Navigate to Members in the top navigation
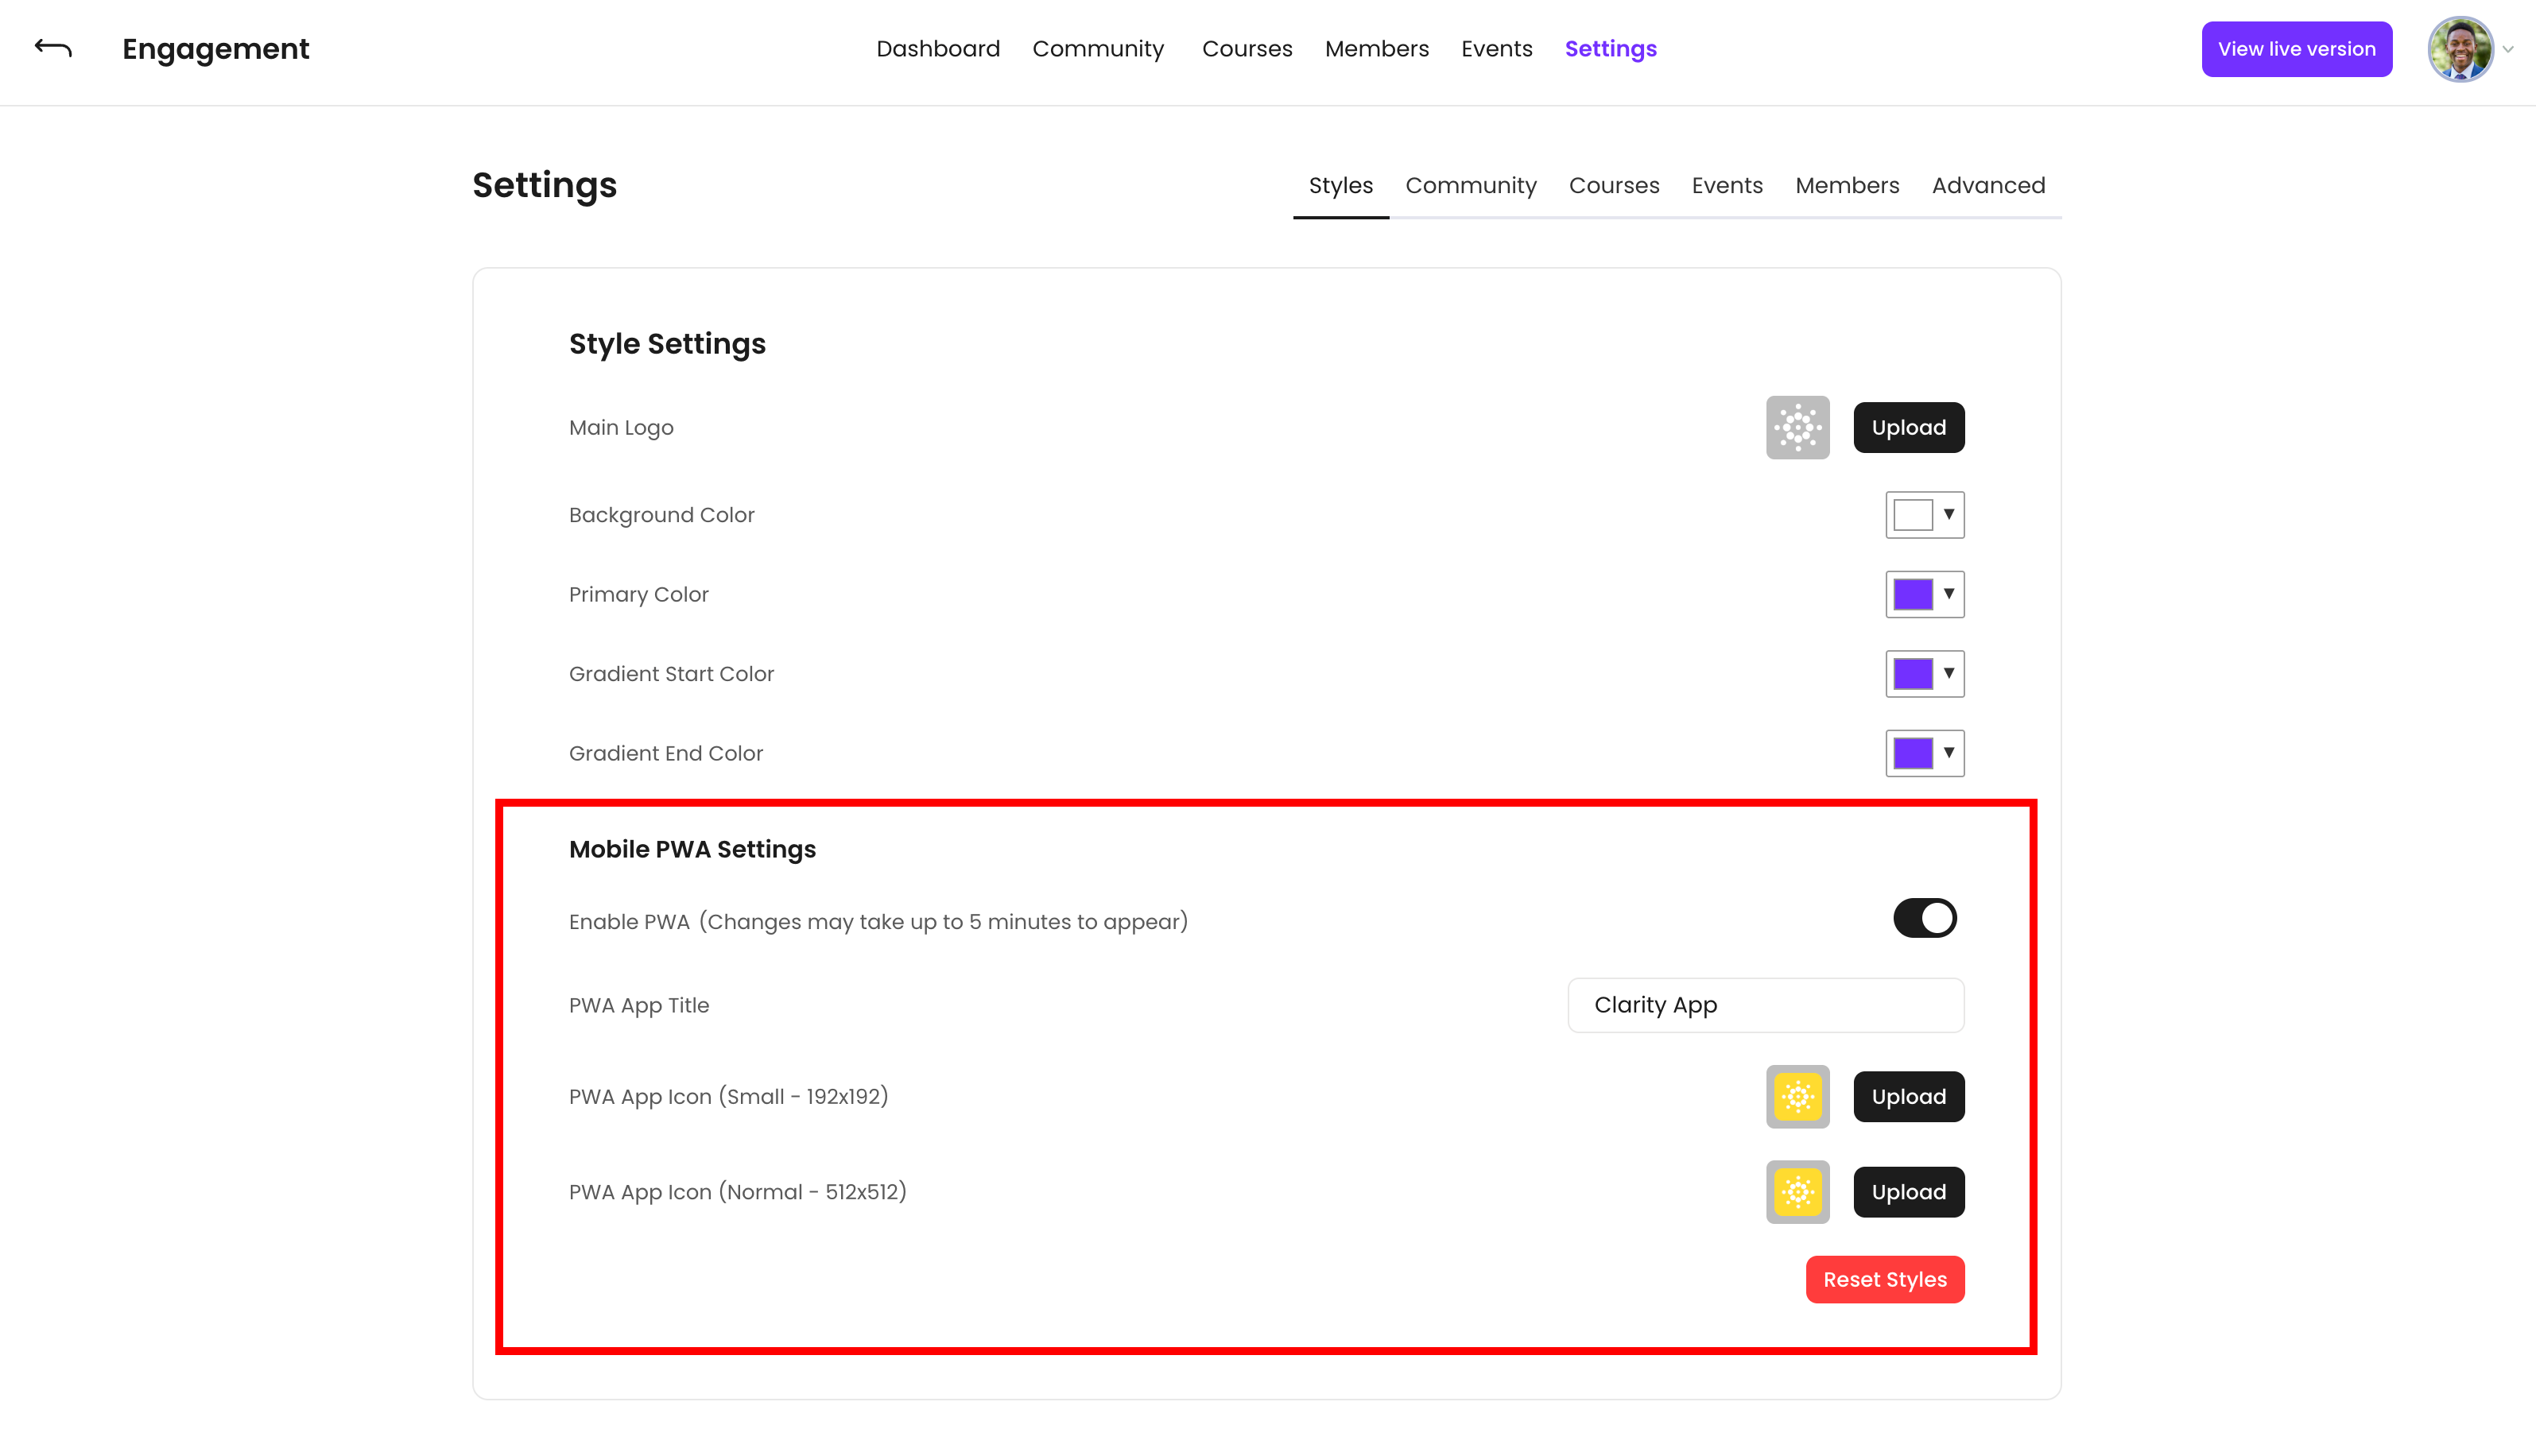The height and width of the screenshot is (1456, 2536). point(1377,48)
